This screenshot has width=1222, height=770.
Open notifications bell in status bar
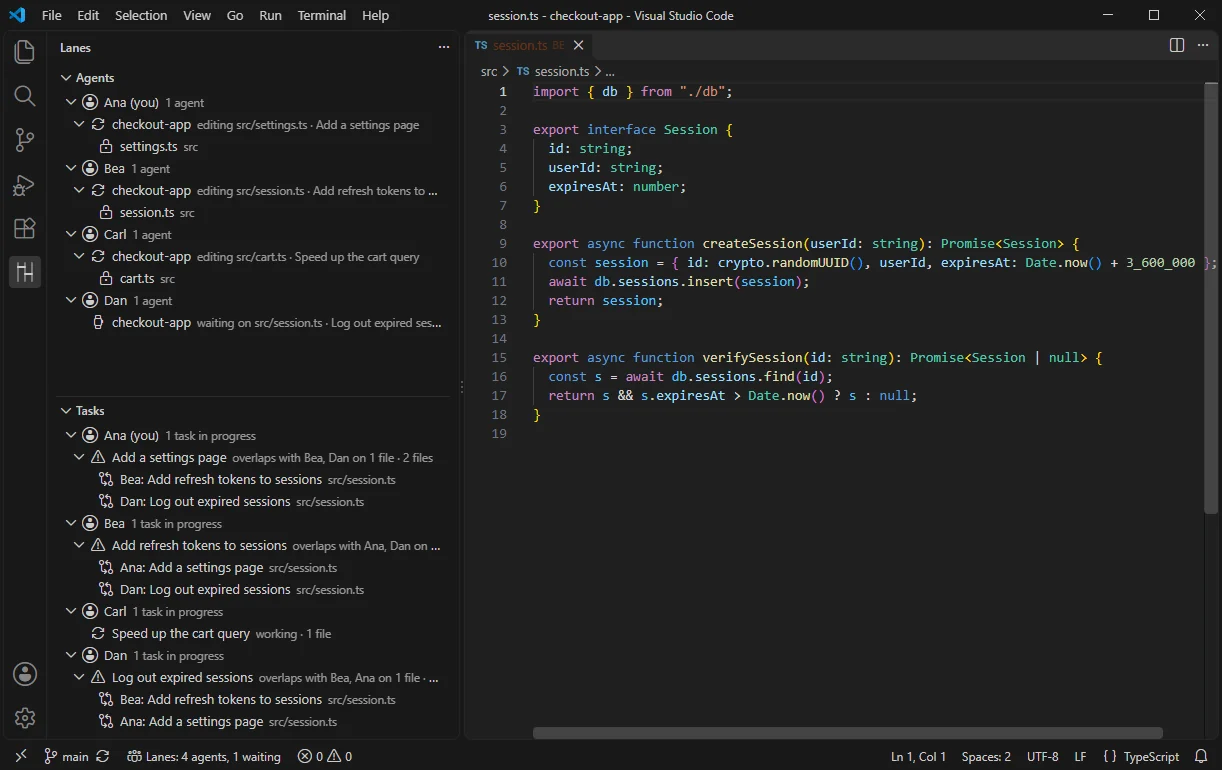1201,757
